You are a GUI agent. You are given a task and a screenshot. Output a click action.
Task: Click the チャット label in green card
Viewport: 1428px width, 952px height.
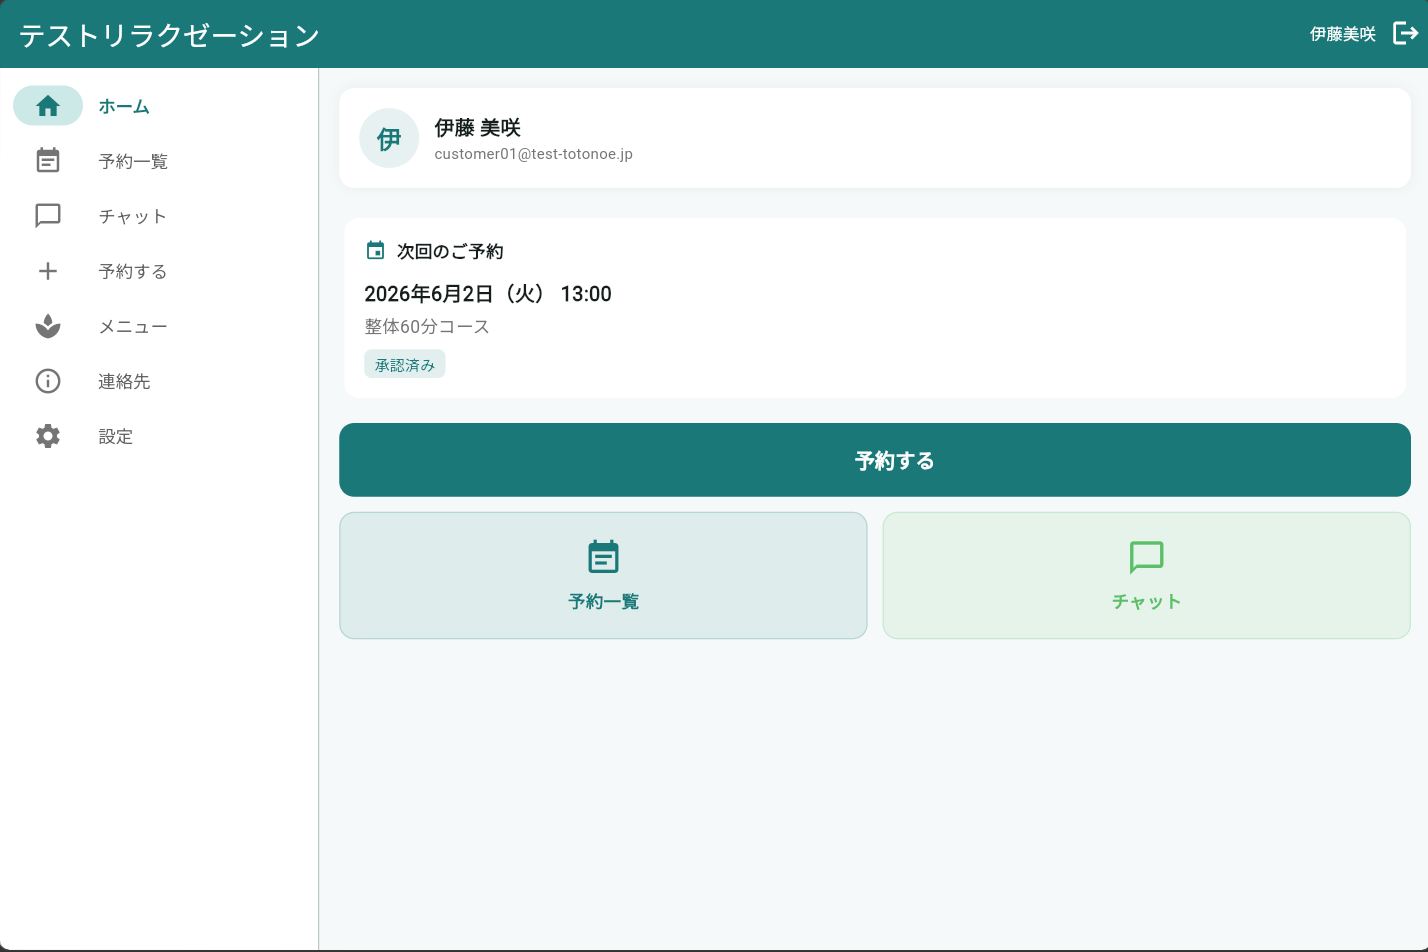1146,601
